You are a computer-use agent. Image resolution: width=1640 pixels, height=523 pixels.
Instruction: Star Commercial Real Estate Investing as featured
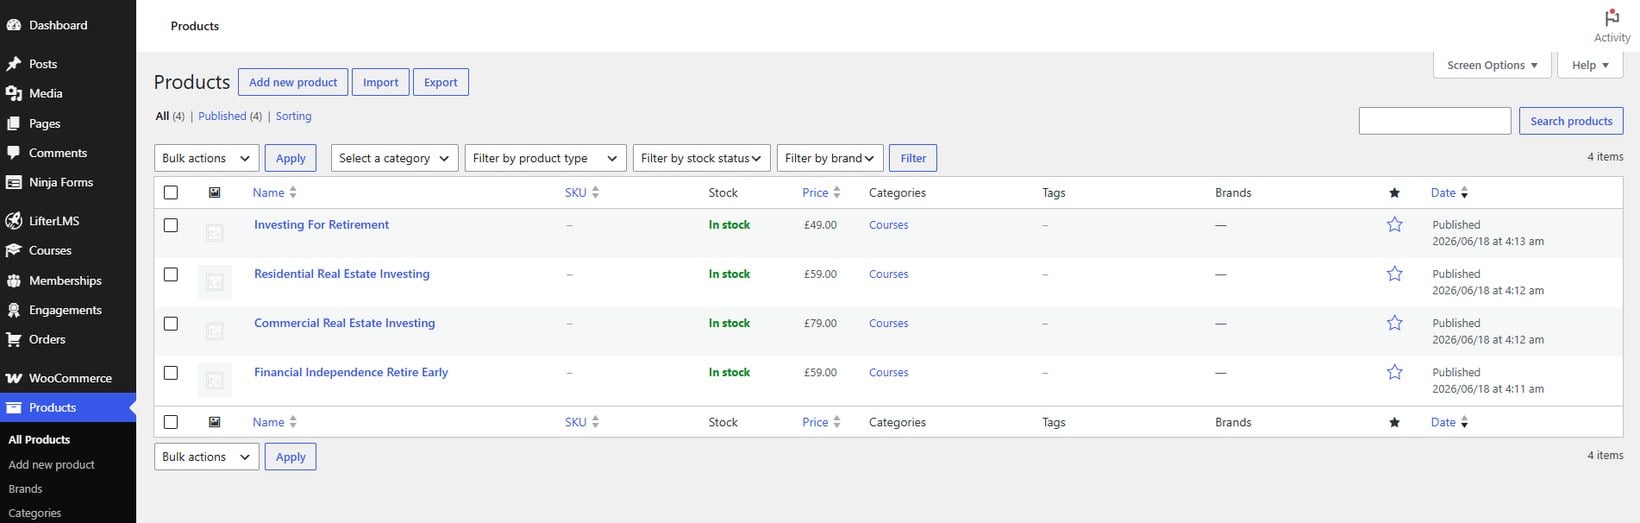(1394, 323)
